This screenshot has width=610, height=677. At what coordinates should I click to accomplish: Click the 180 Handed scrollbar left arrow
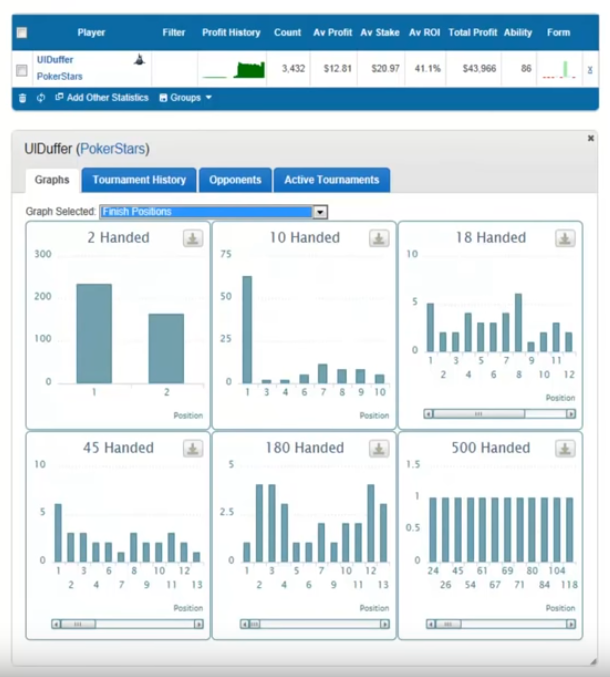(245, 624)
